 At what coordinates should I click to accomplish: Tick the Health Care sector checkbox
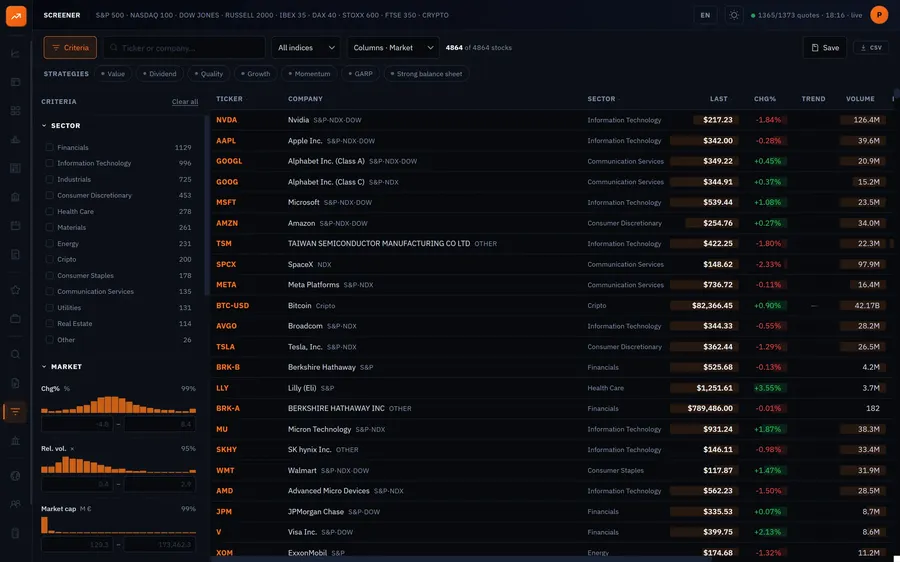(49, 211)
